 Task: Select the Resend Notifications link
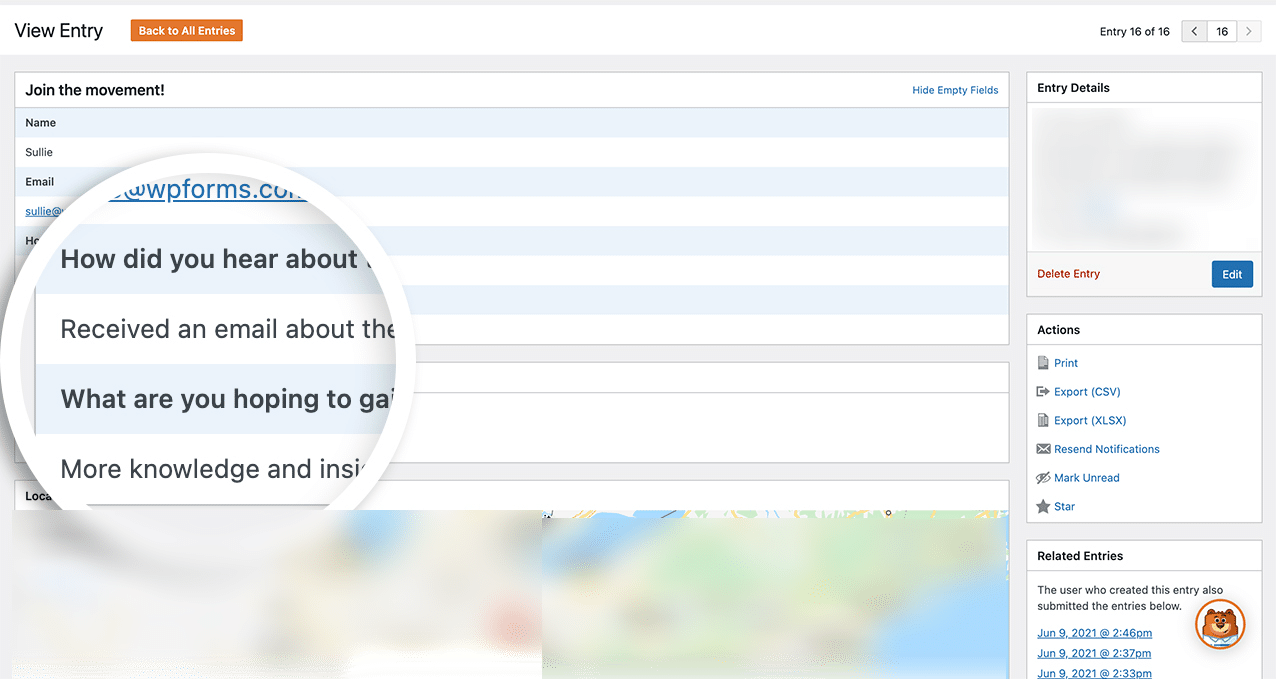click(1107, 449)
